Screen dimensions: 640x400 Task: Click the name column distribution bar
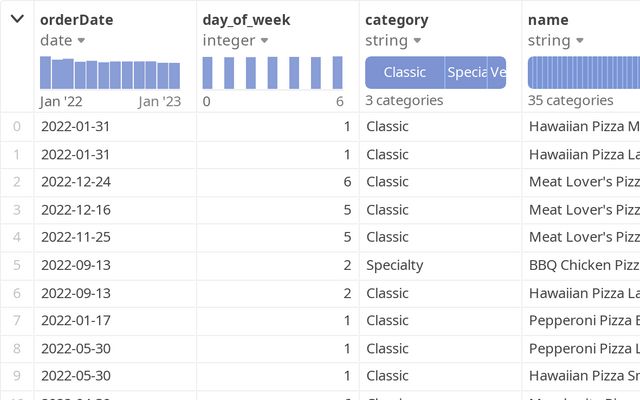584,72
